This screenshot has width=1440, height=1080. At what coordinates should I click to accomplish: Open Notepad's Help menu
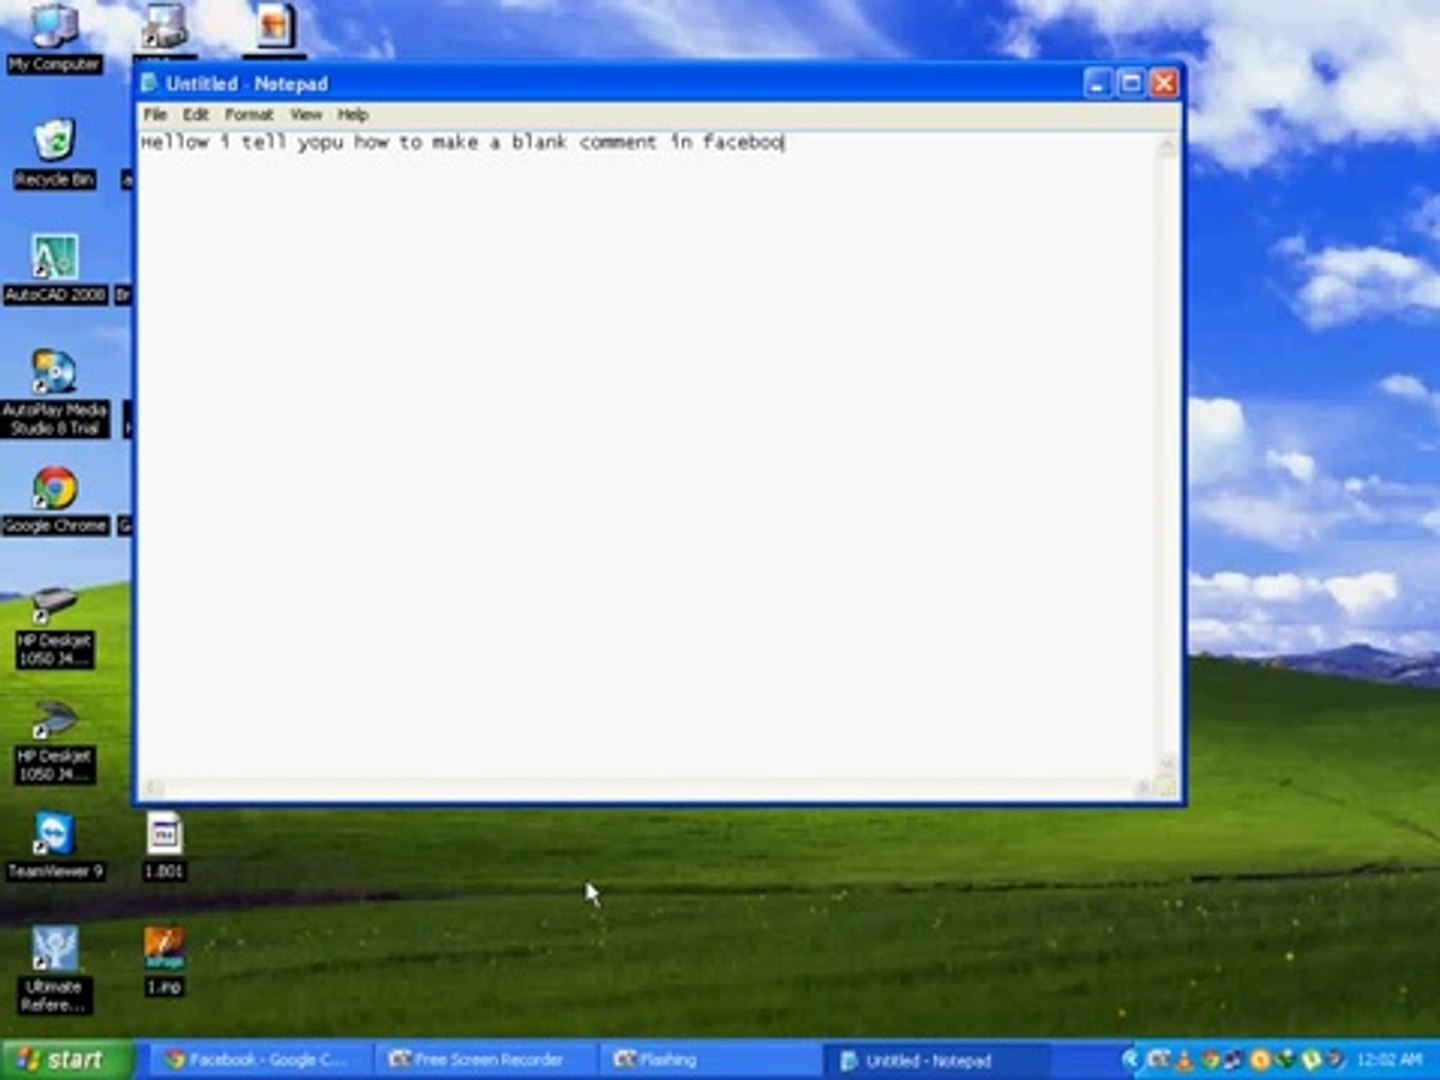tap(353, 115)
